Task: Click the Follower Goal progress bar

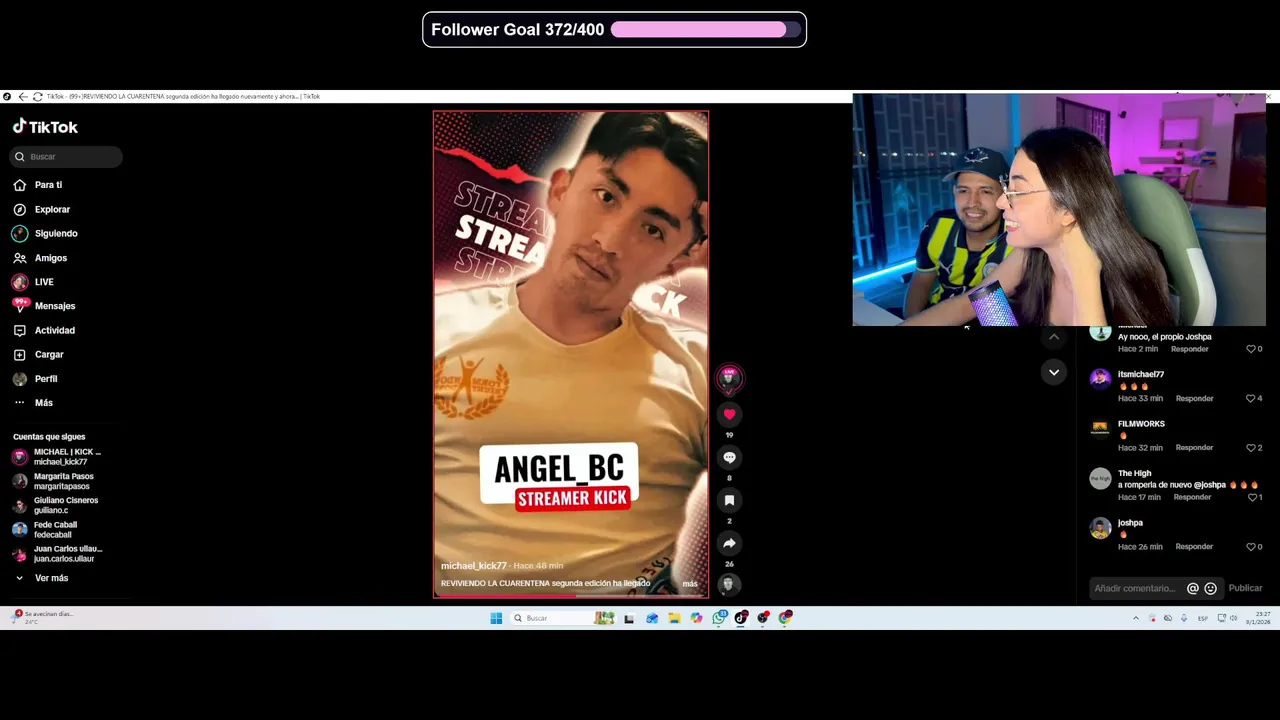Action: (x=707, y=30)
